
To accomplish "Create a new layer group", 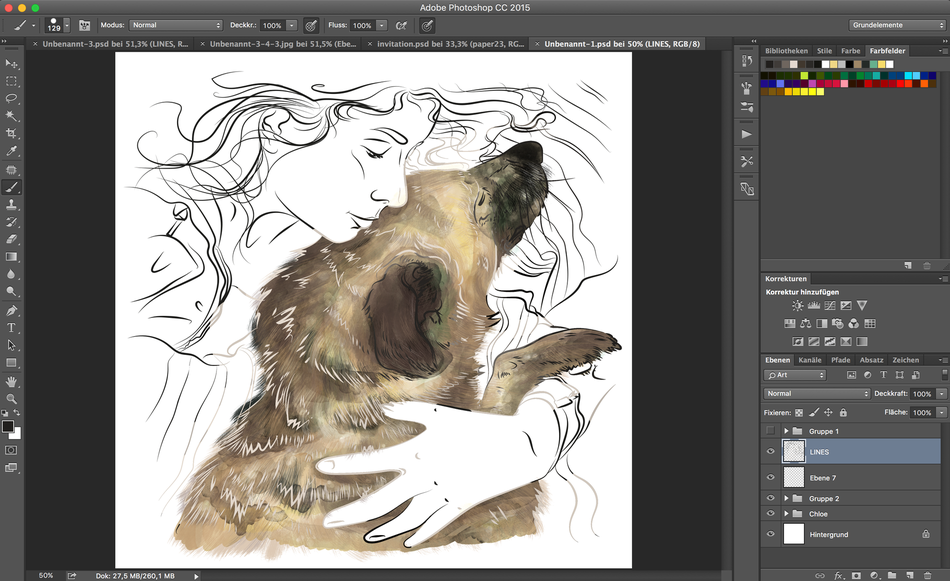I will click(892, 576).
